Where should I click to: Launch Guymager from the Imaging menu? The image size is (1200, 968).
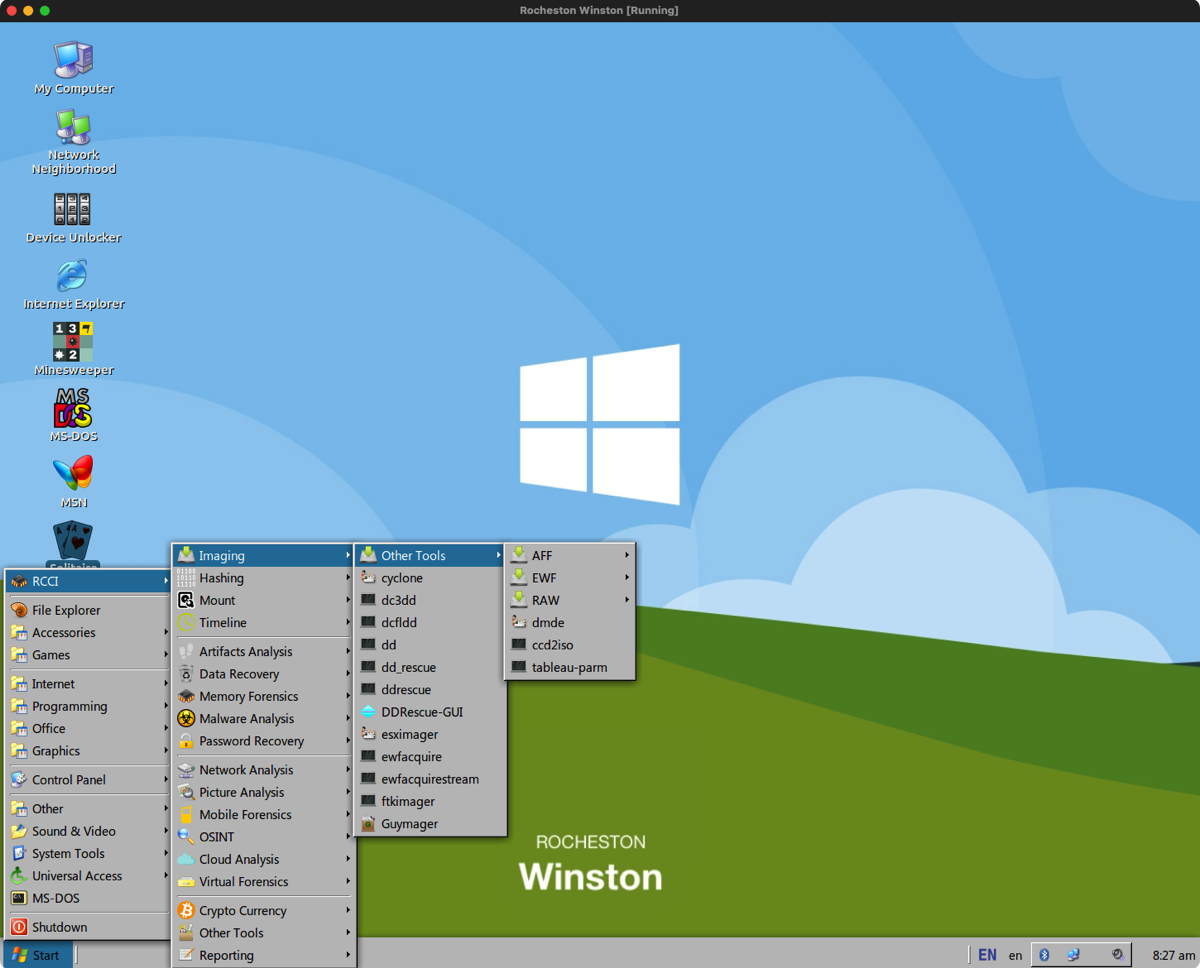click(x=409, y=824)
